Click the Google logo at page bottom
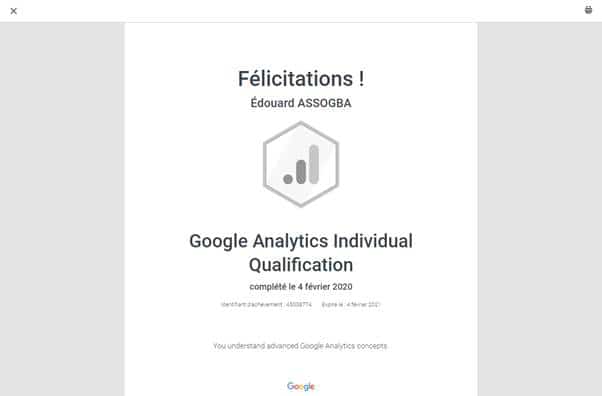Viewport: 602px width, 396px height. 301,386
